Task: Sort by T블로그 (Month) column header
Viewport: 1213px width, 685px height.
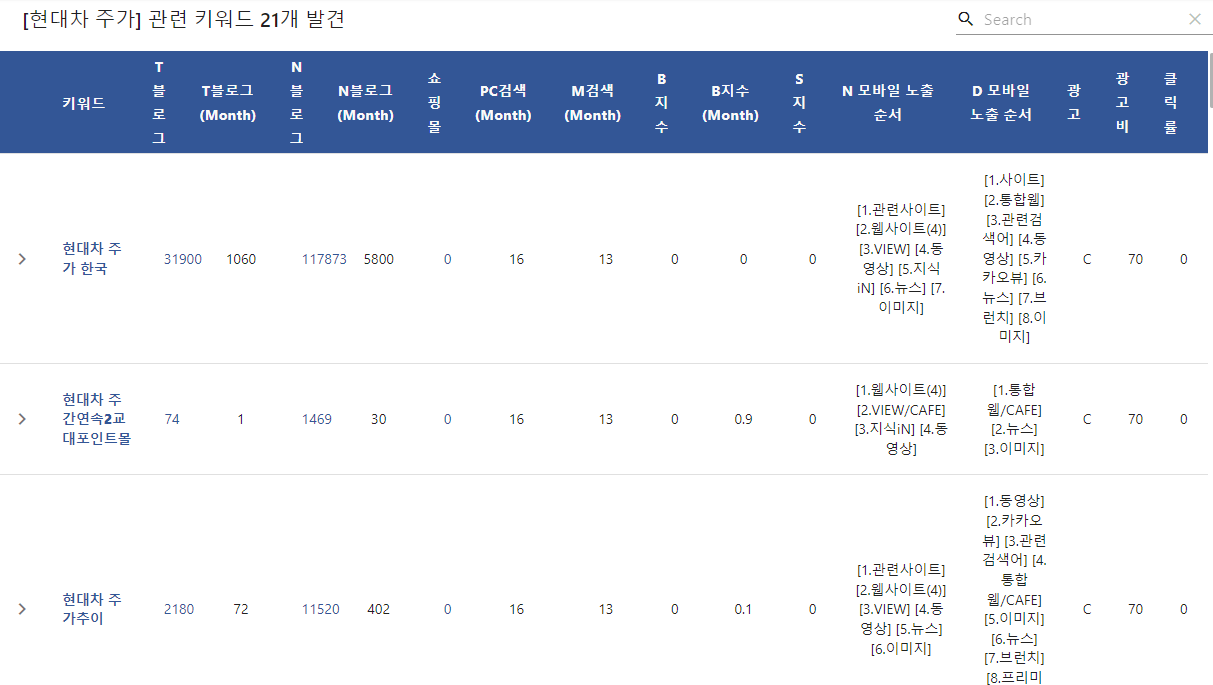Action: coord(227,103)
